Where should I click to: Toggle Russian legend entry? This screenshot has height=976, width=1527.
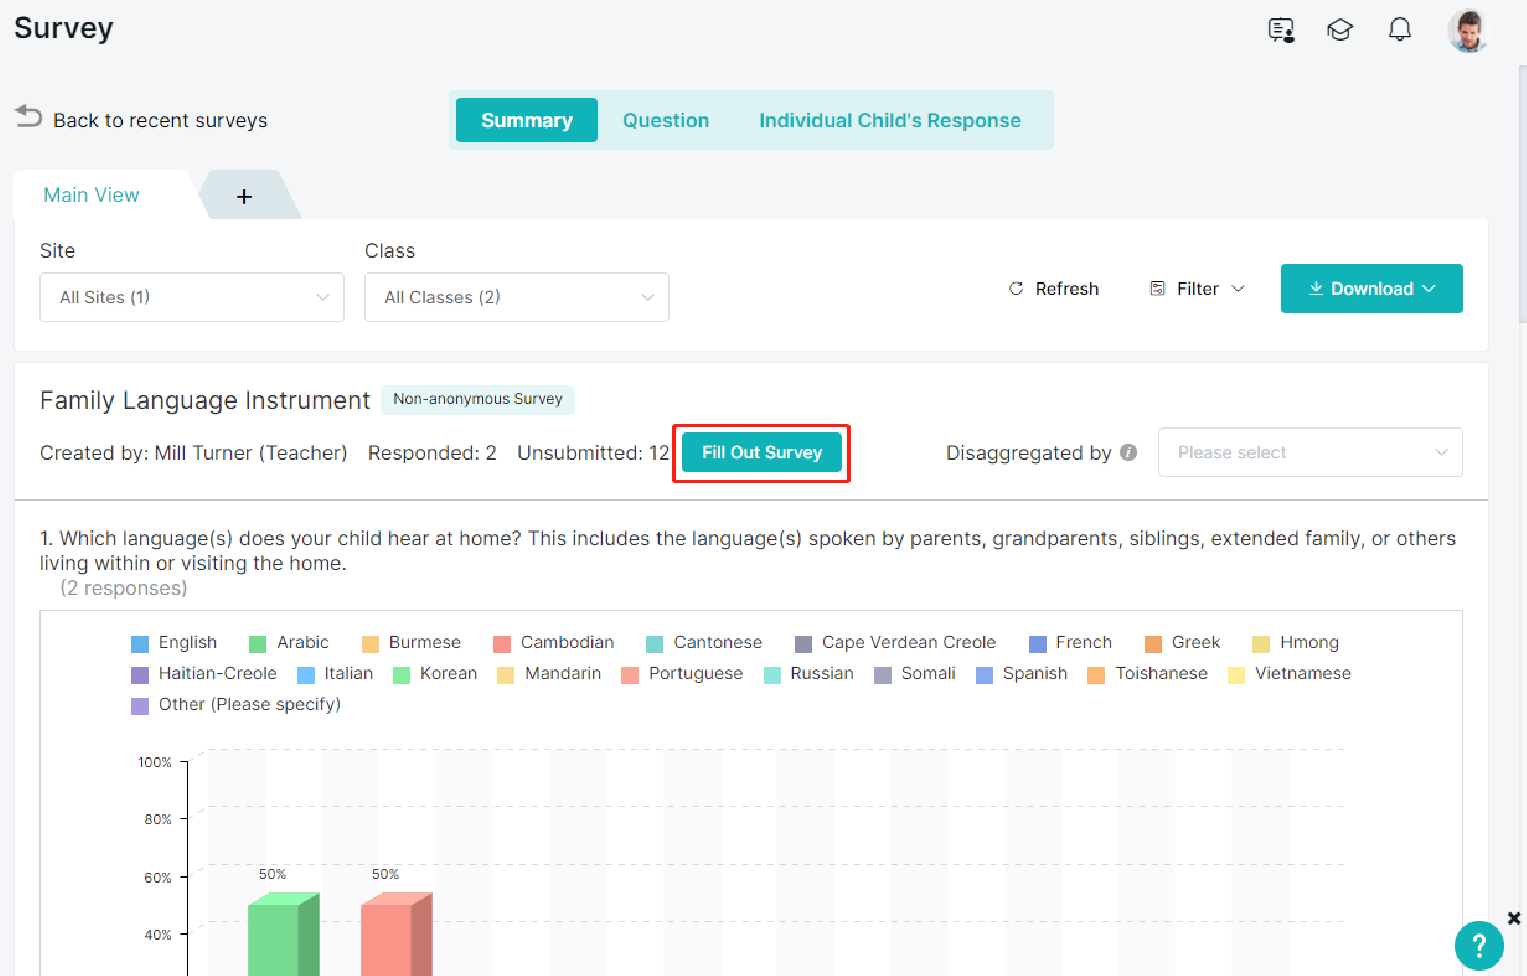point(809,673)
